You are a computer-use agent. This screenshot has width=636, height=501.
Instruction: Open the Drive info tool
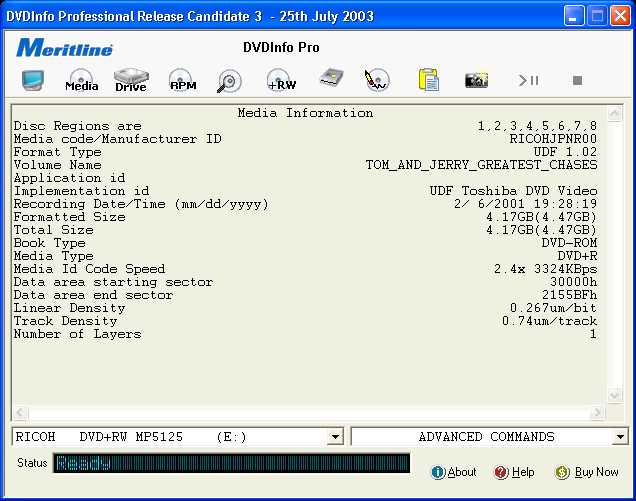point(131,80)
